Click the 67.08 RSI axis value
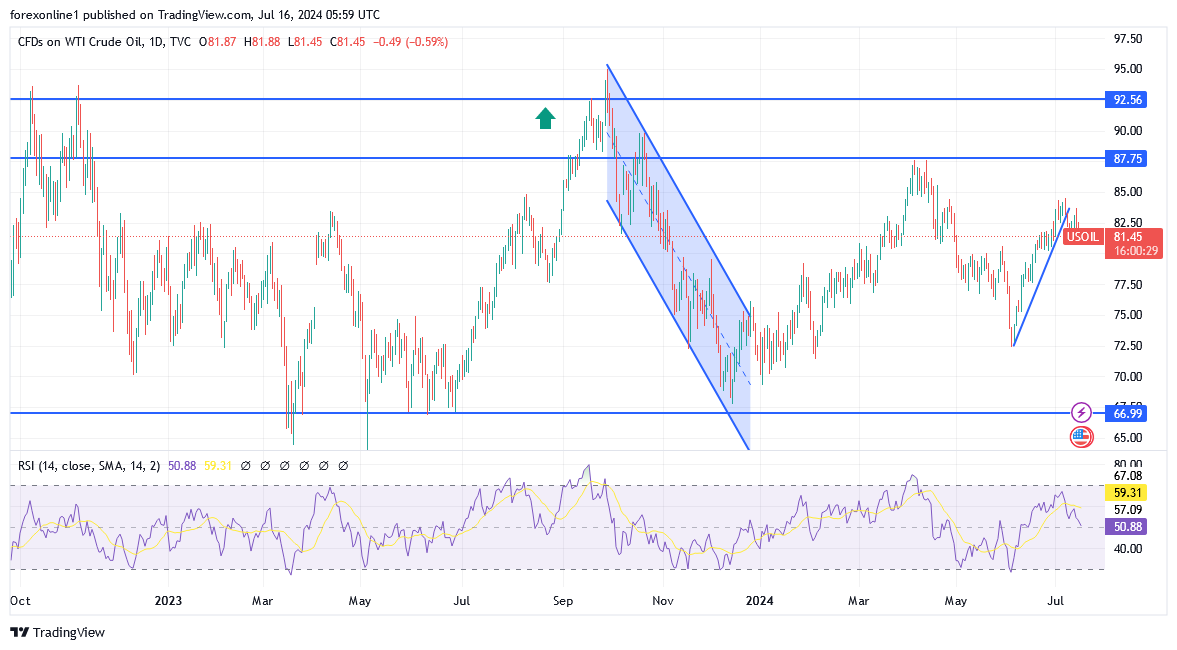 point(1127,476)
